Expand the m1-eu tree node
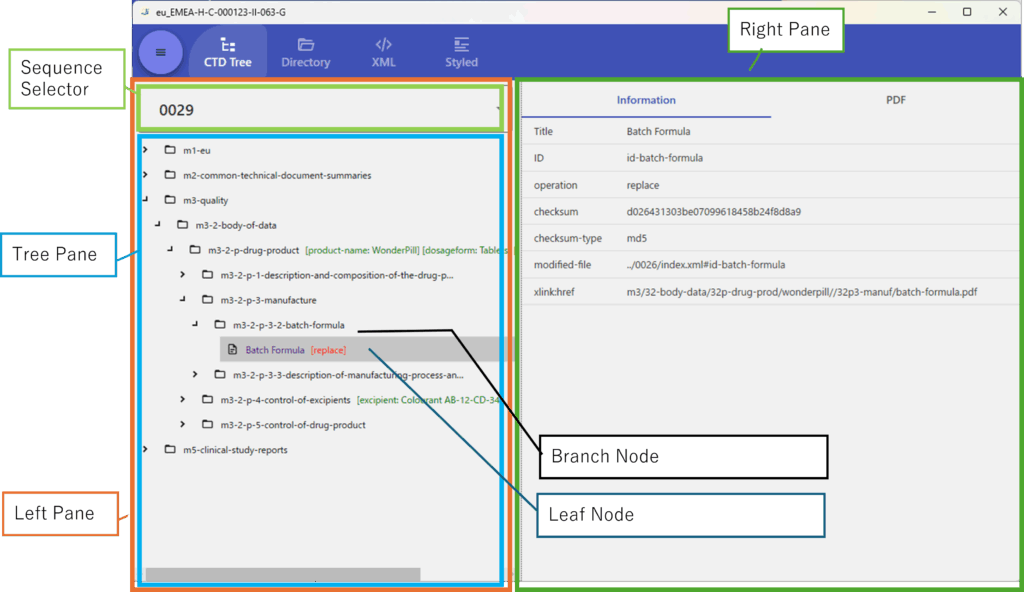The width and height of the screenshot is (1024, 592). click(x=146, y=150)
